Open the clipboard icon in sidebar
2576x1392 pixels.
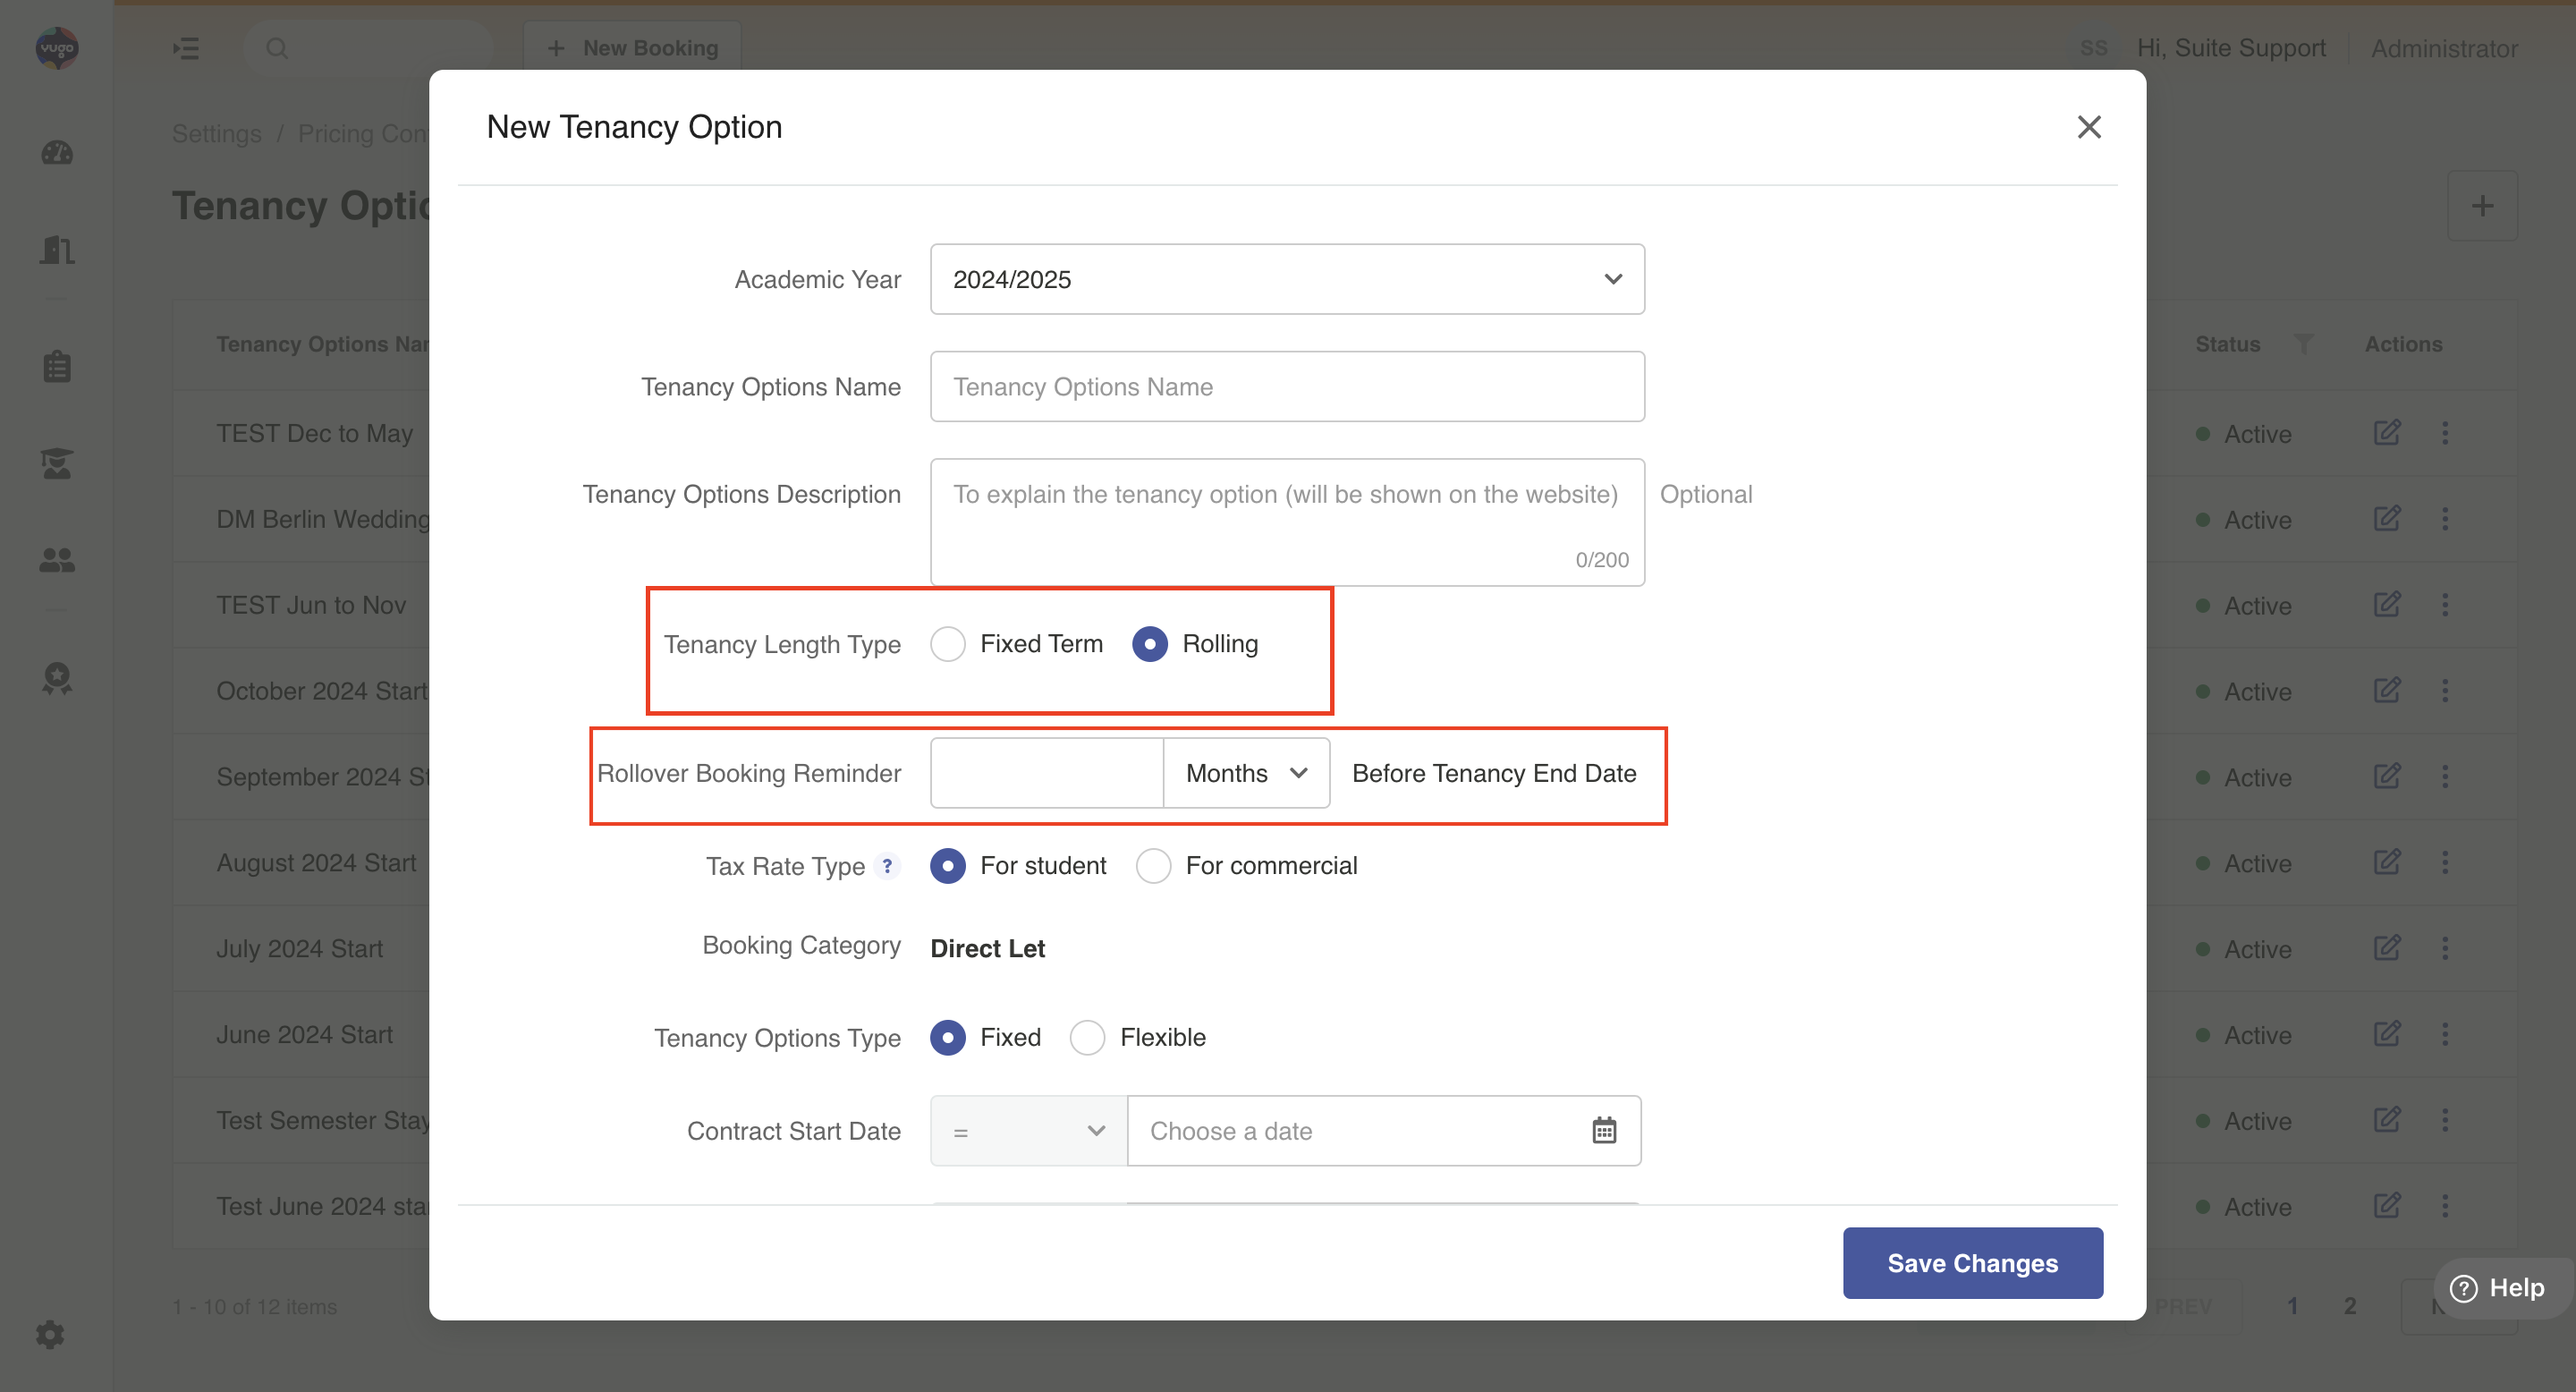(57, 366)
